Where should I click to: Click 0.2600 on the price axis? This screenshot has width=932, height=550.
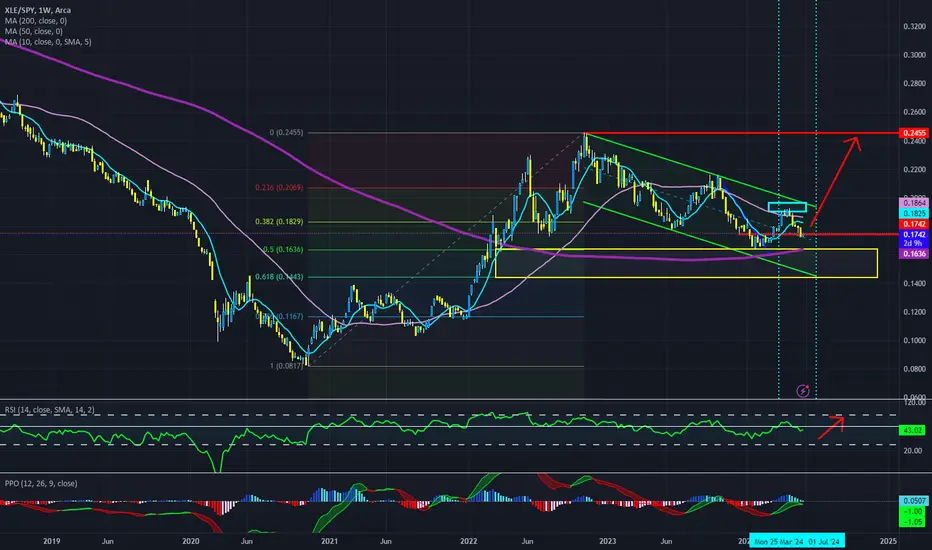click(x=914, y=112)
